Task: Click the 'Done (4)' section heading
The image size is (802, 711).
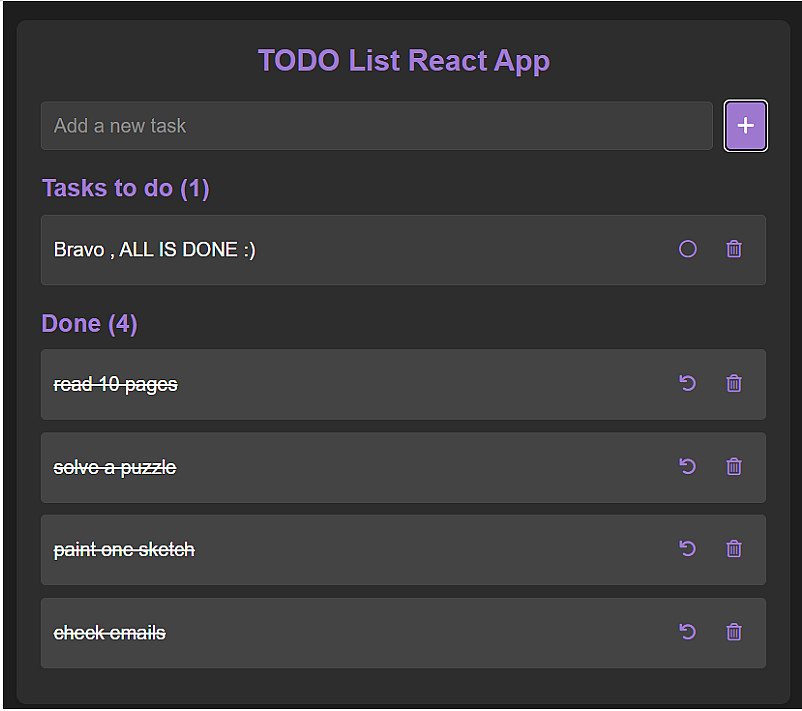Action: point(89,323)
